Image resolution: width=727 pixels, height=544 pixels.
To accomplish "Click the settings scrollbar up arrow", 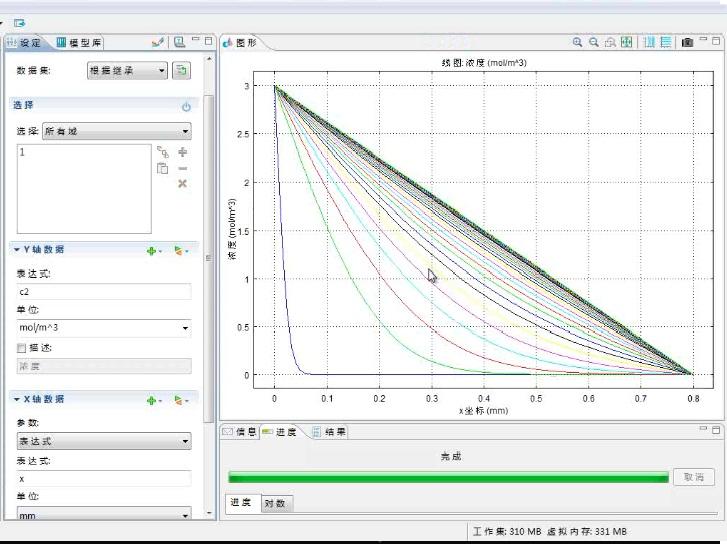I will pyautogui.click(x=209, y=59).
